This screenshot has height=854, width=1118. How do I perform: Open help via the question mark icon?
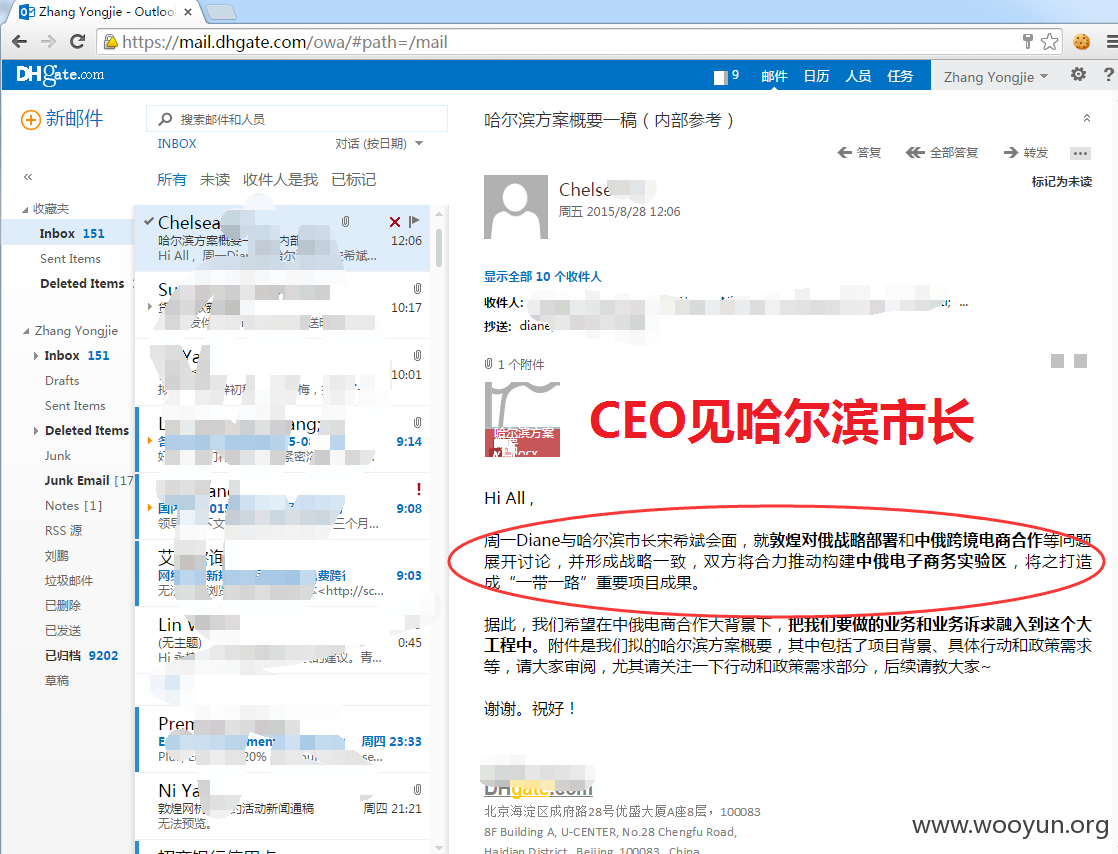[x=1108, y=74]
